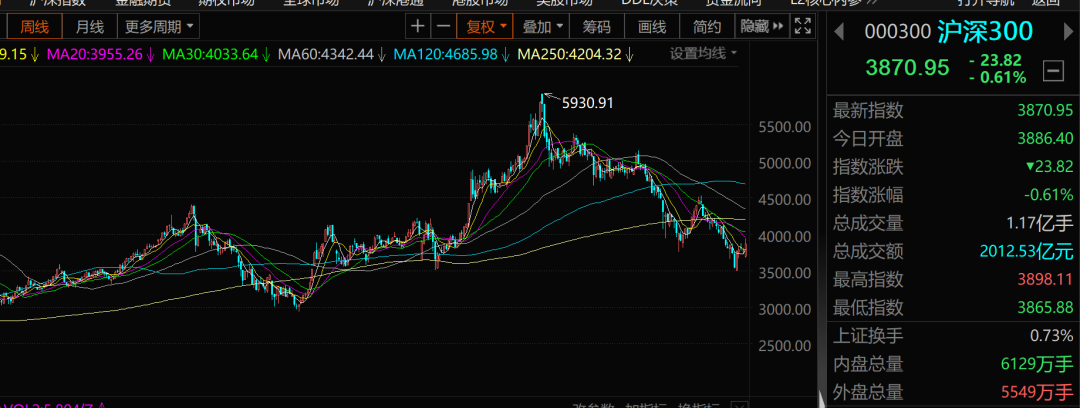This screenshot has width=1080, height=408.
Task: Click the 3000.00 price axis label
Action: (x=784, y=309)
